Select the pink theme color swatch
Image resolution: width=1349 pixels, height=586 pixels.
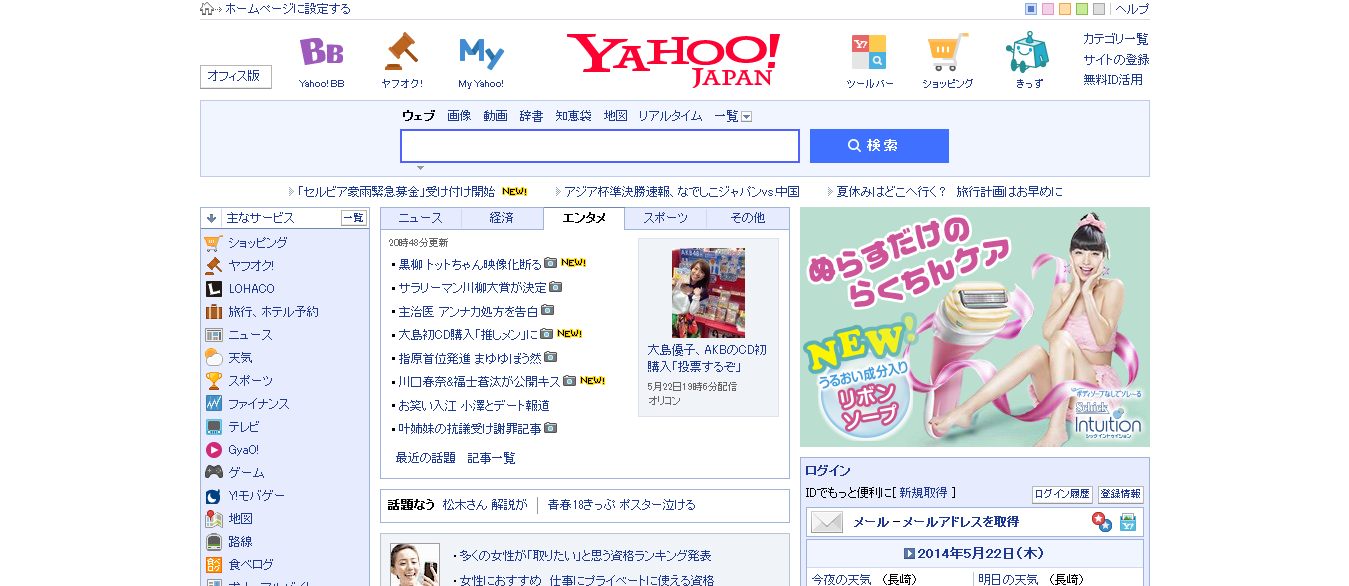pos(1048,9)
